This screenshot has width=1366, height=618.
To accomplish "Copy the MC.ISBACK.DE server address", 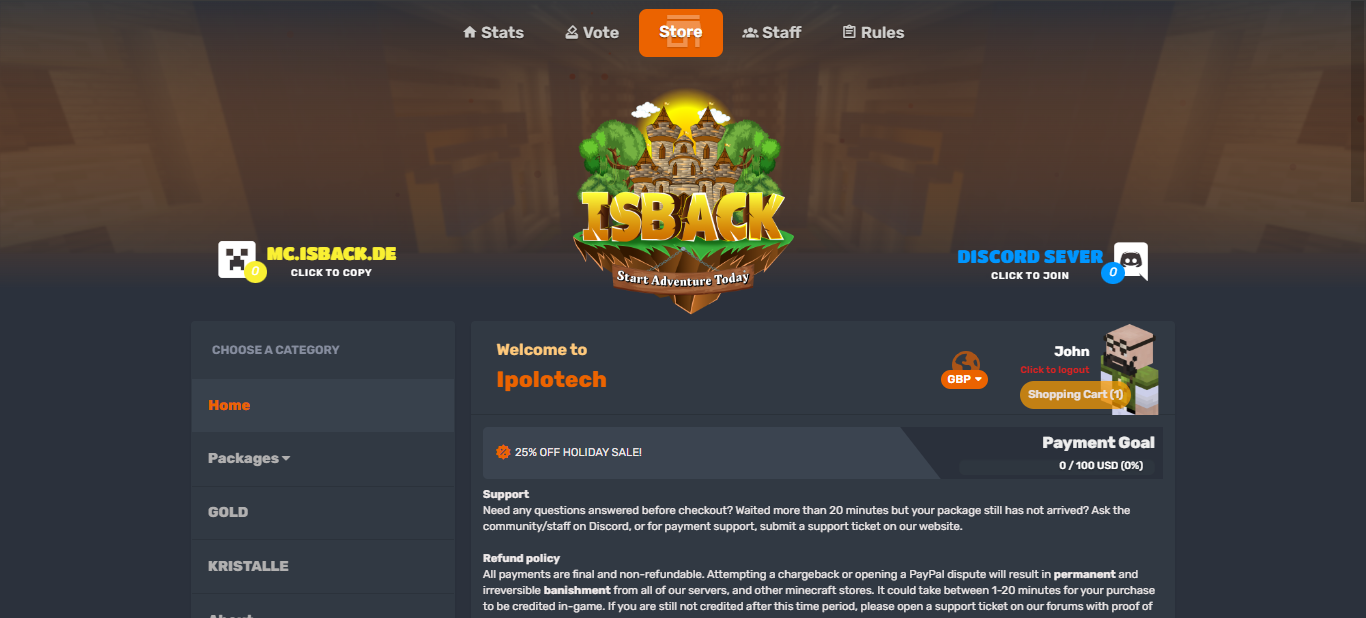I will point(331,254).
